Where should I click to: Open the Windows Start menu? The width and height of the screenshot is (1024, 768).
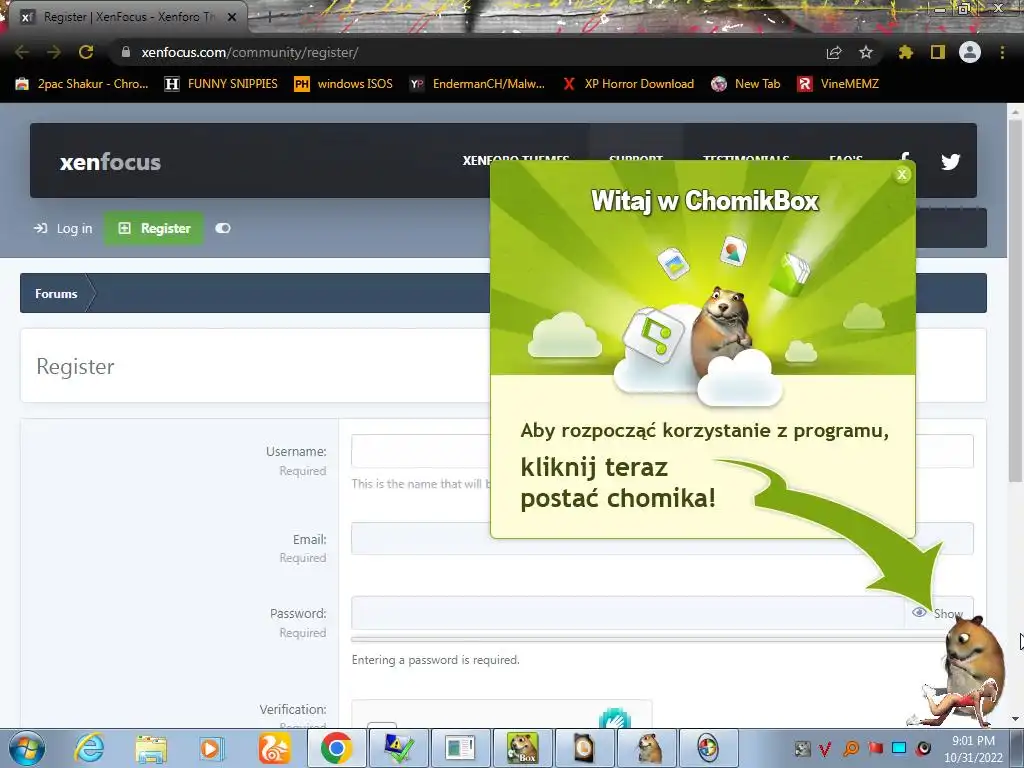[27, 748]
